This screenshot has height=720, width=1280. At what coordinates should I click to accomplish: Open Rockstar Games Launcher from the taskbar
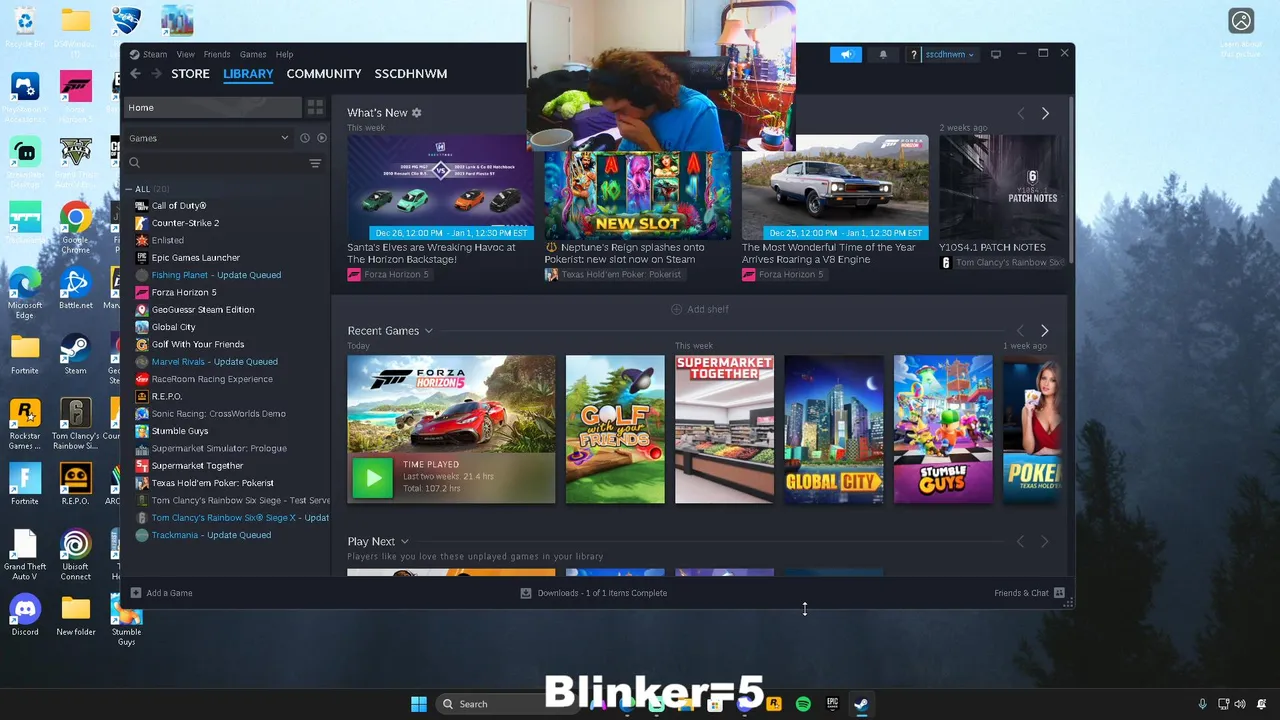773,704
